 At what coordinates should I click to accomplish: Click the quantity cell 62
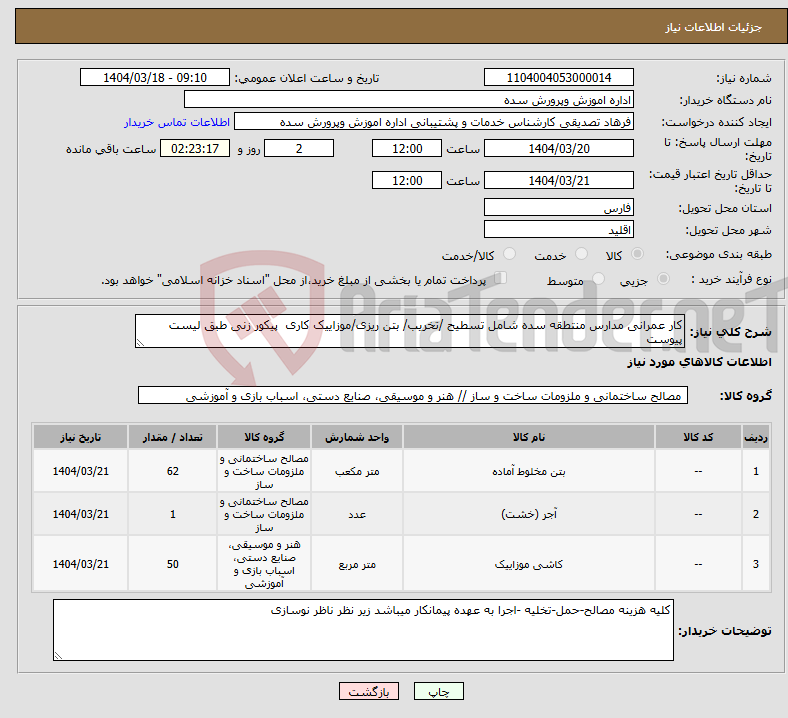(x=172, y=471)
